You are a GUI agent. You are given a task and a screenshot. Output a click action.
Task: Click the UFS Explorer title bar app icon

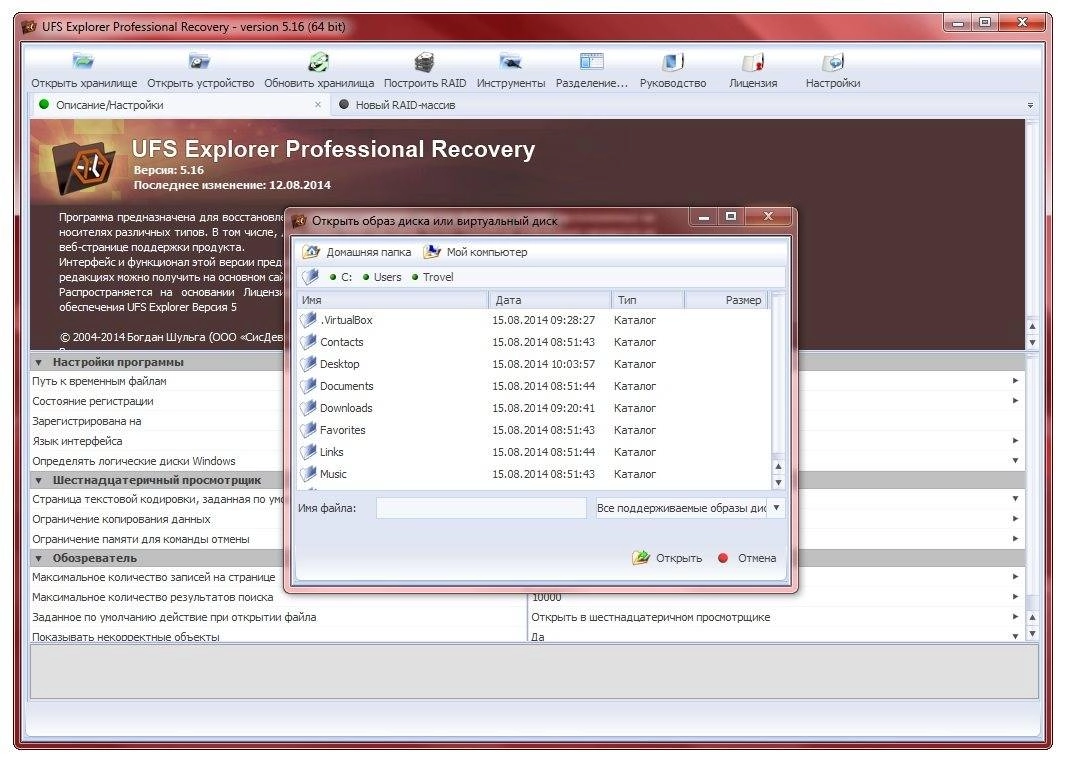pos(29,27)
